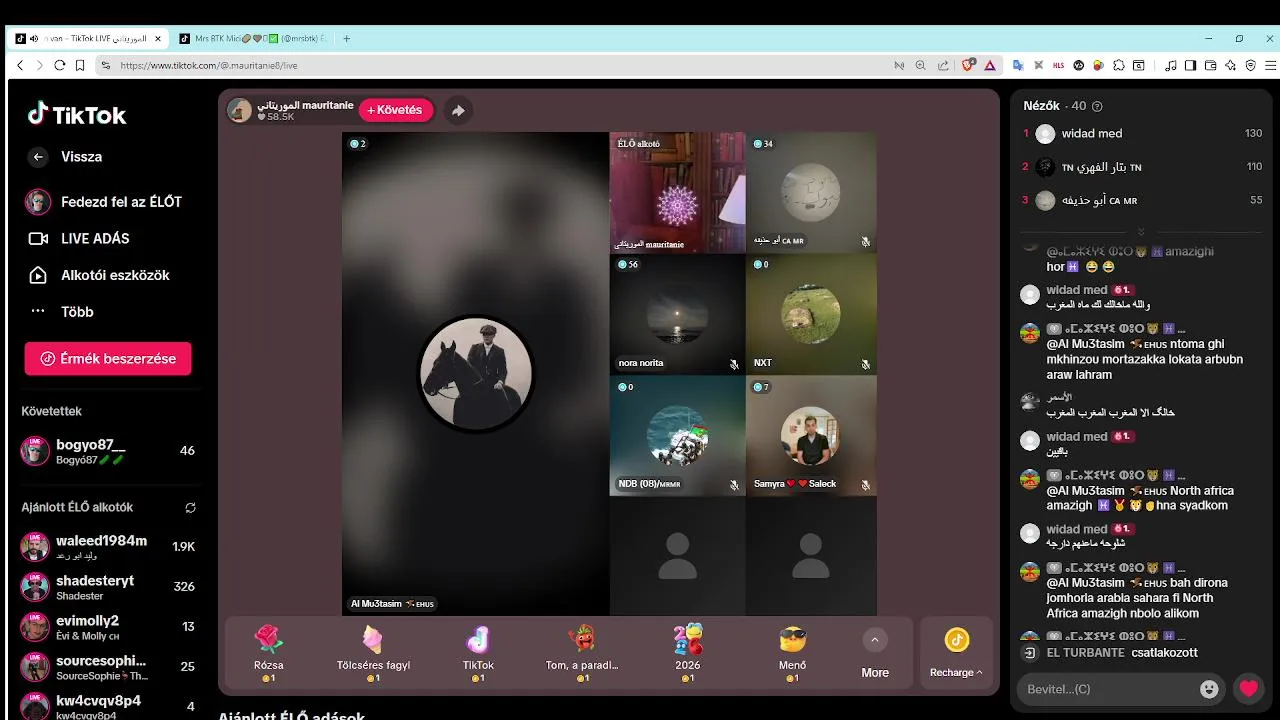
Task: Open sourcesophi... live stream
Action: pos(108,666)
